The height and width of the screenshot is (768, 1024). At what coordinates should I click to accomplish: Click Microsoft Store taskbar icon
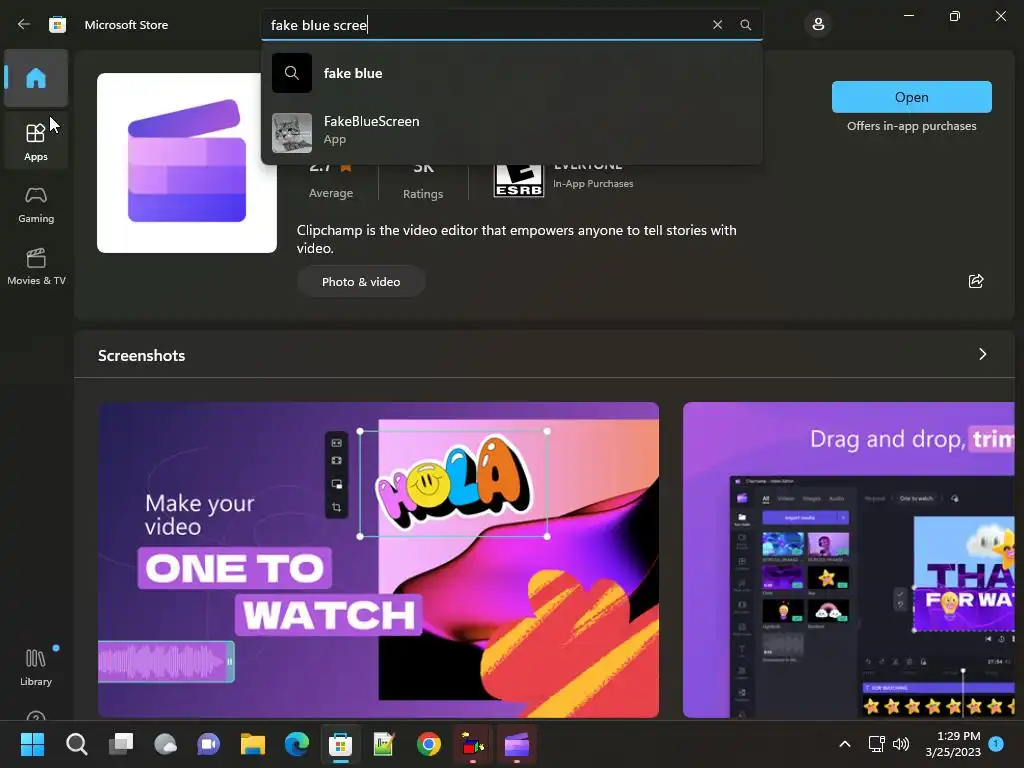(340, 744)
